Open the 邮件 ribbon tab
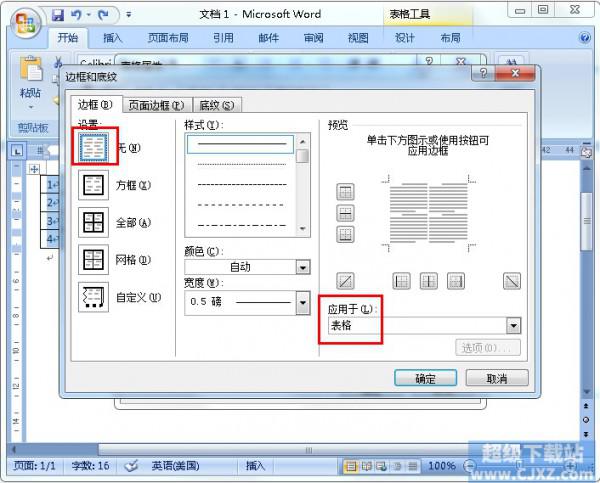This screenshot has height=483, width=600. pos(269,38)
